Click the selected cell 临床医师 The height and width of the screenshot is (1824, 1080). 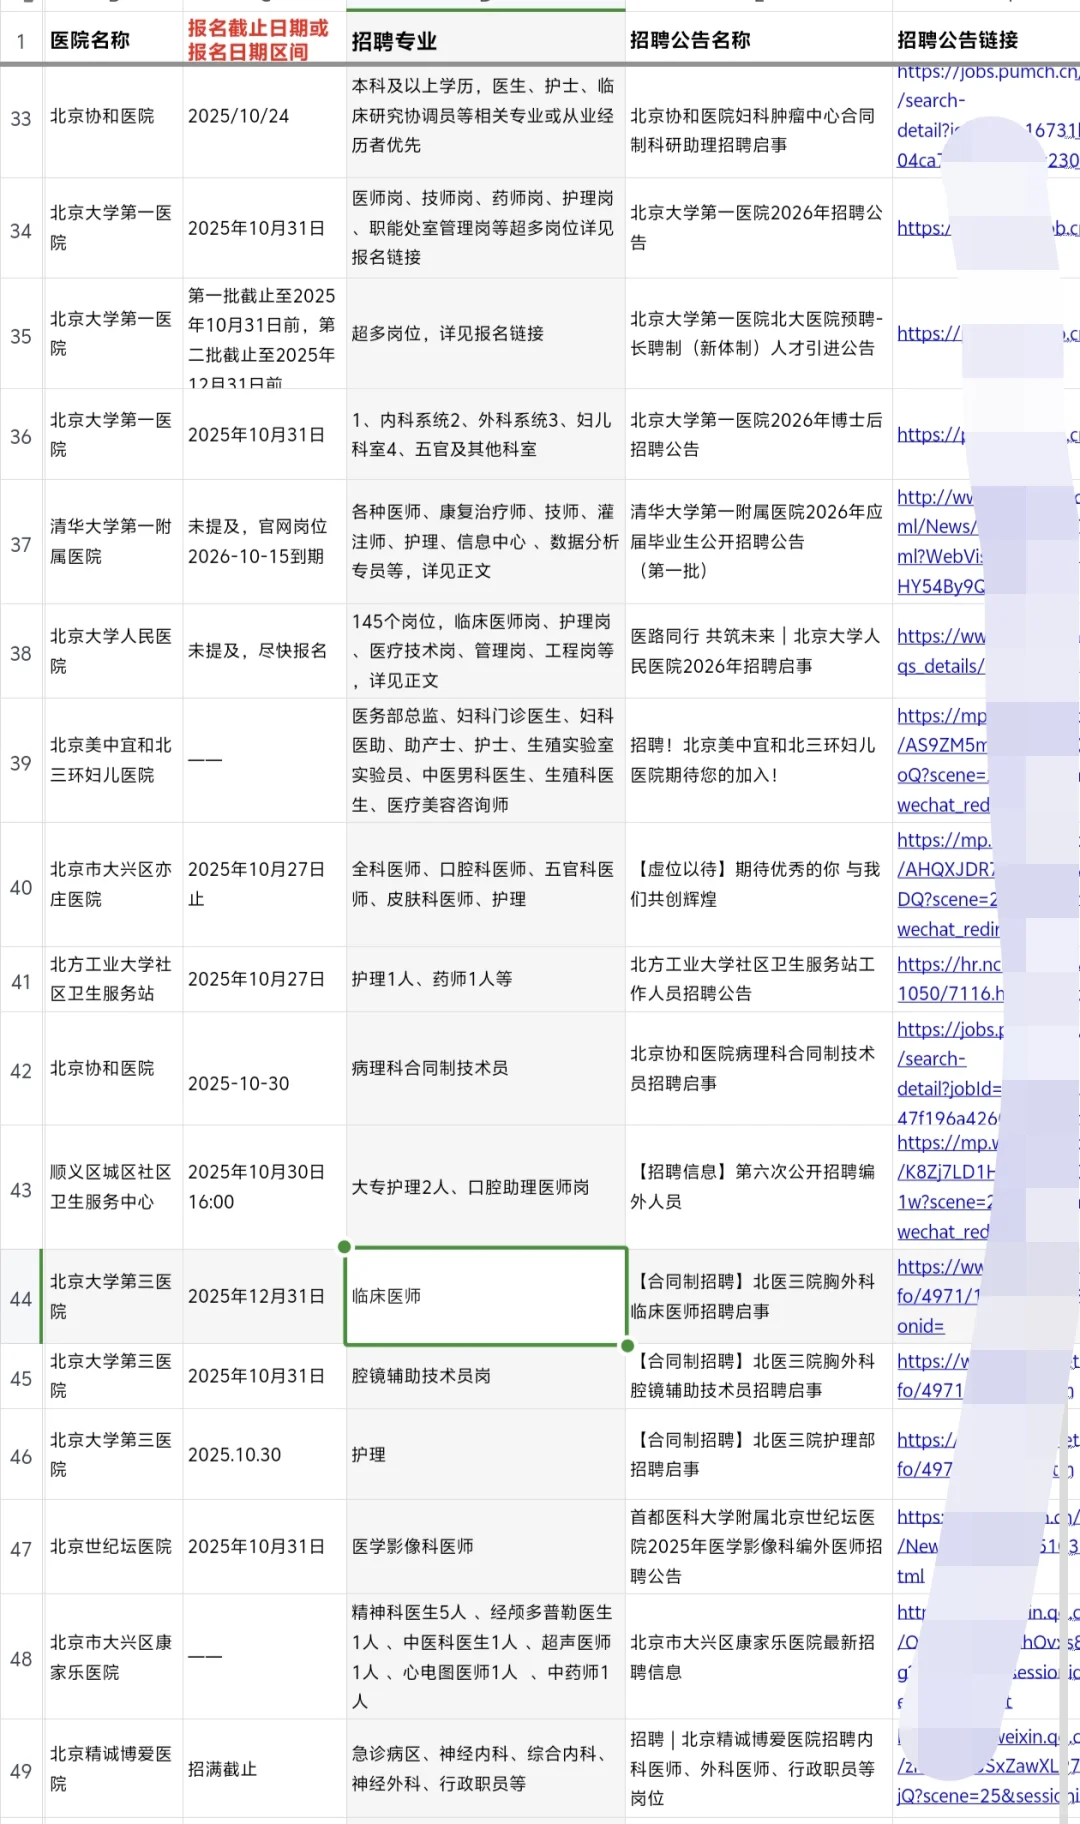pyautogui.click(x=485, y=1296)
